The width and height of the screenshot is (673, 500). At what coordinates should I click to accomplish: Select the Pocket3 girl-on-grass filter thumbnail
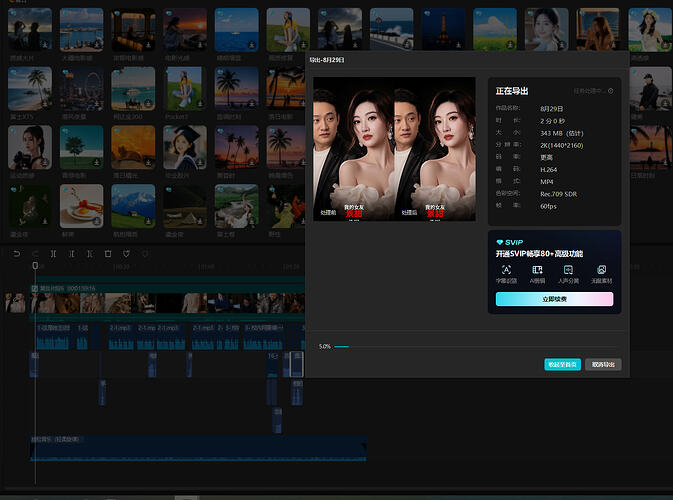pyautogui.click(x=185, y=88)
